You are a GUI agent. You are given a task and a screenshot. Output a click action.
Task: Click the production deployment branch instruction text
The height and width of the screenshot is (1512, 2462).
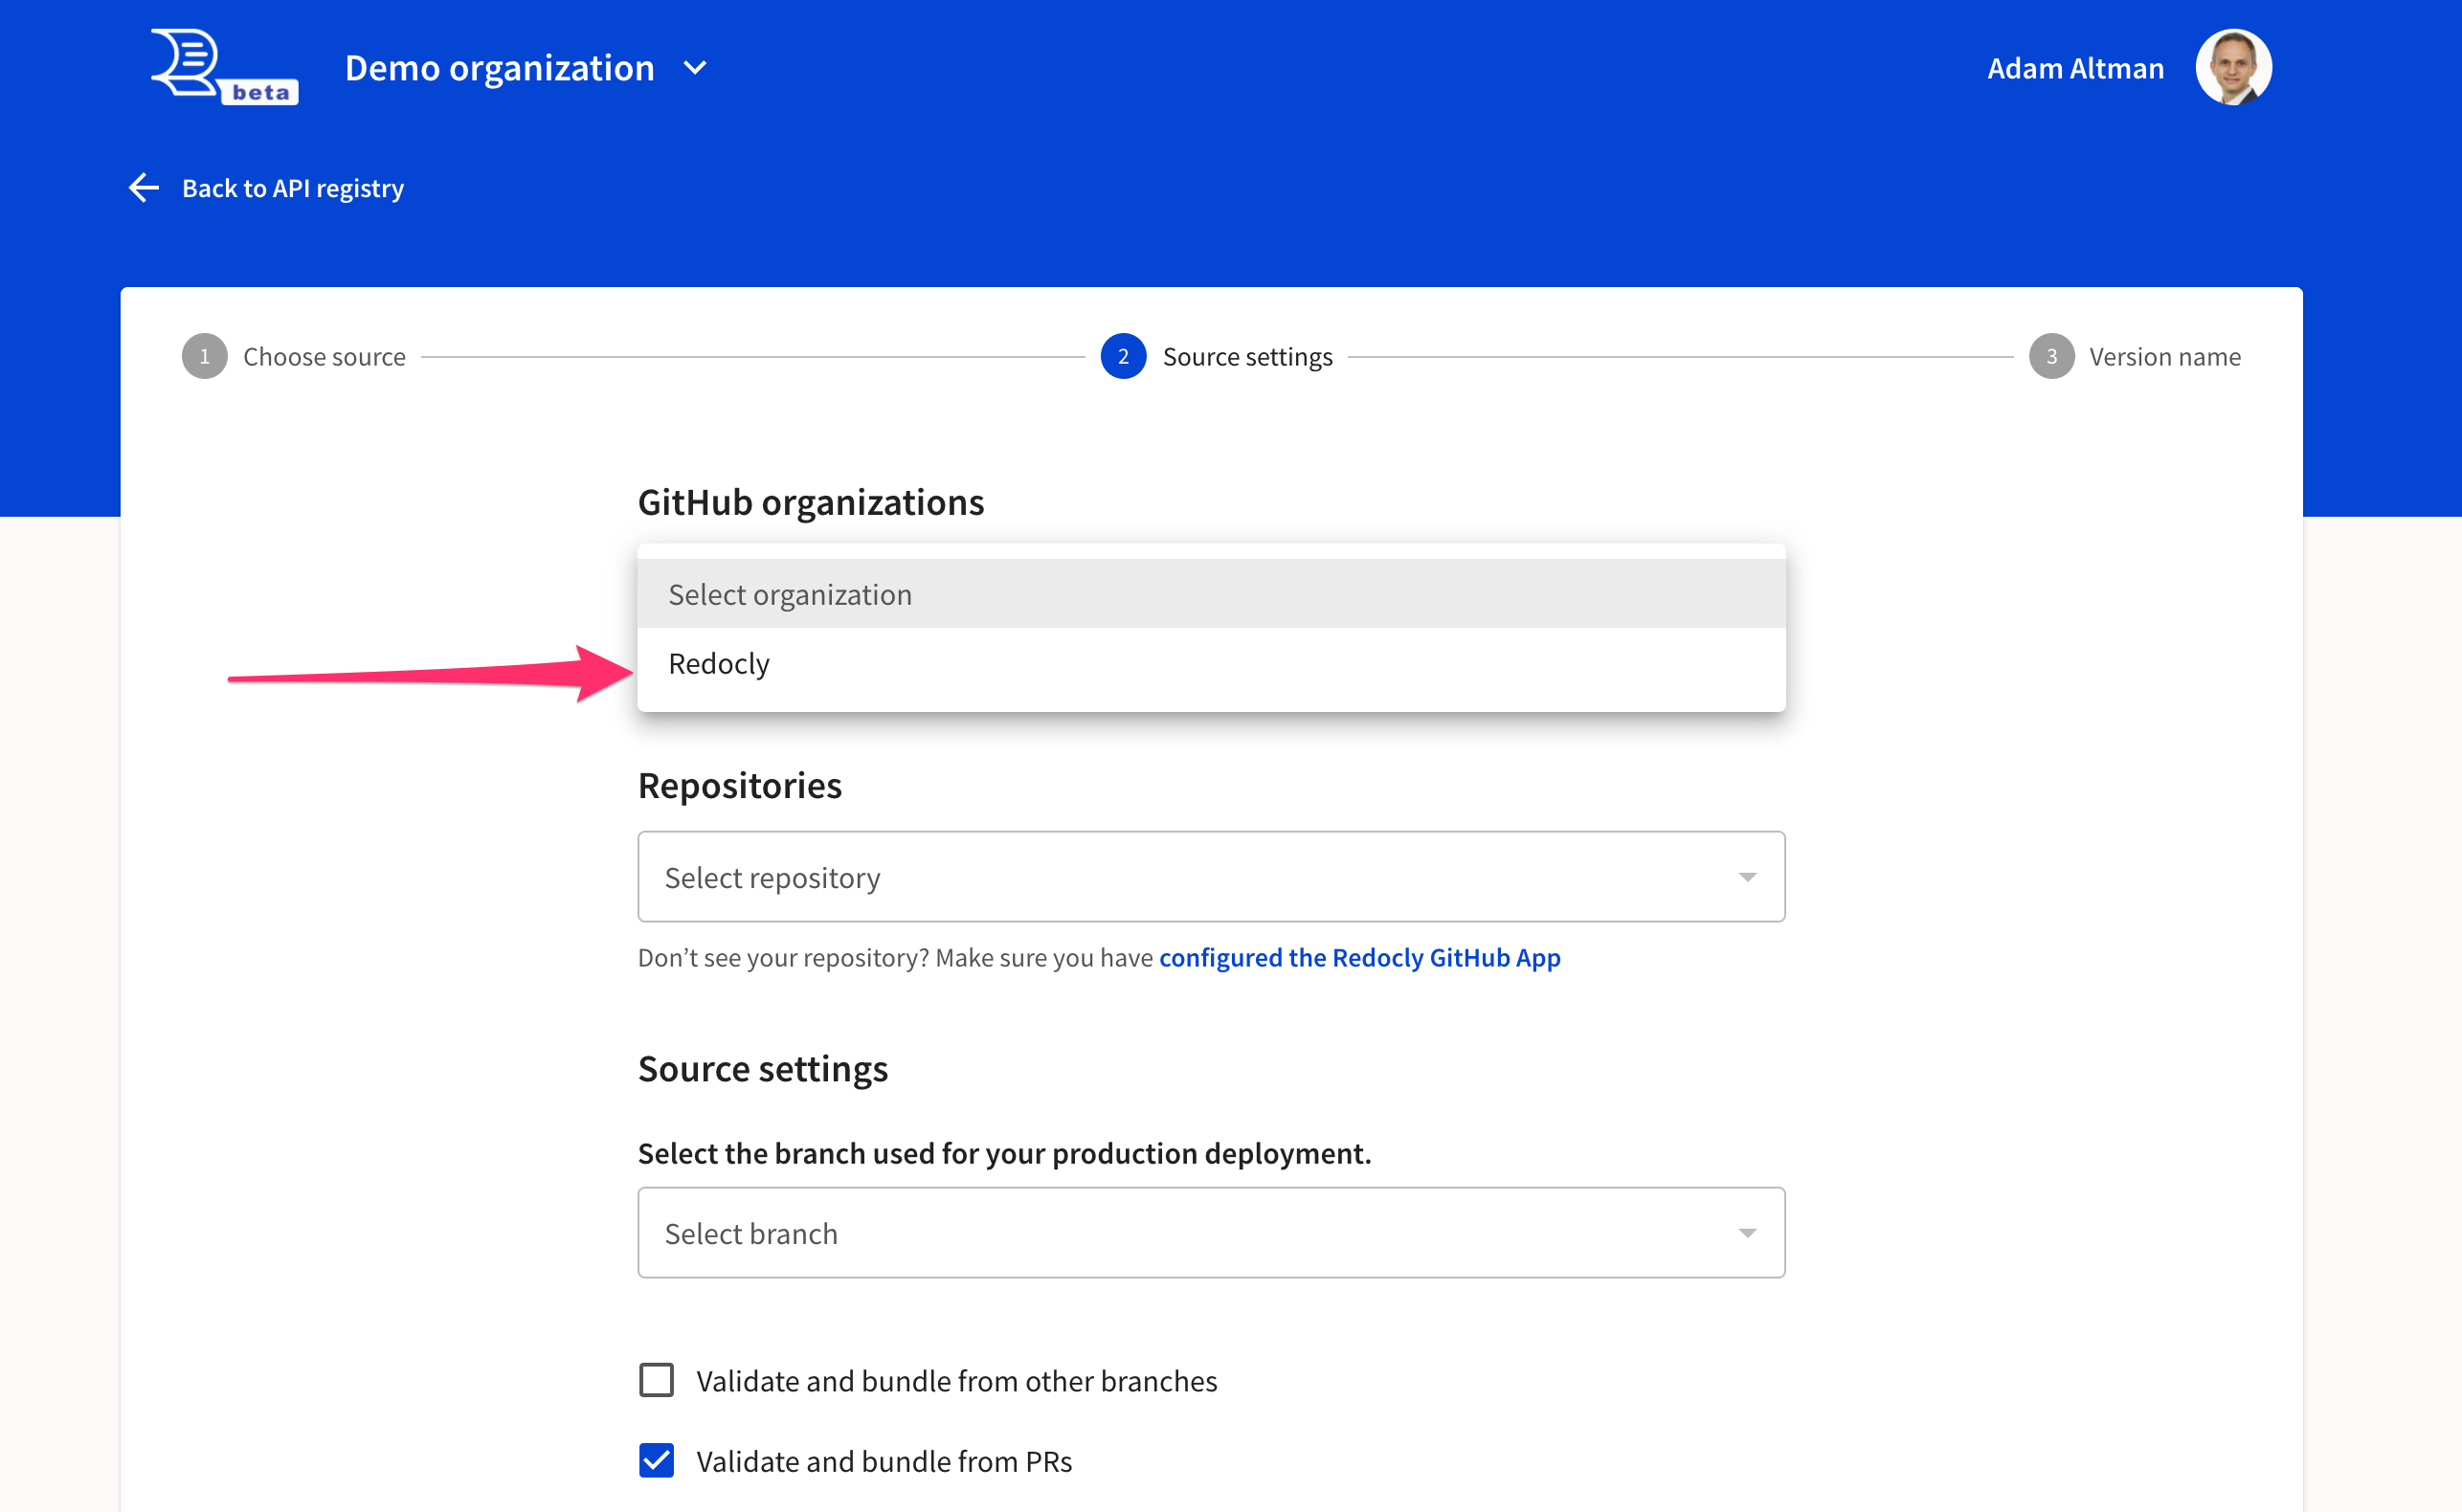click(1004, 1153)
